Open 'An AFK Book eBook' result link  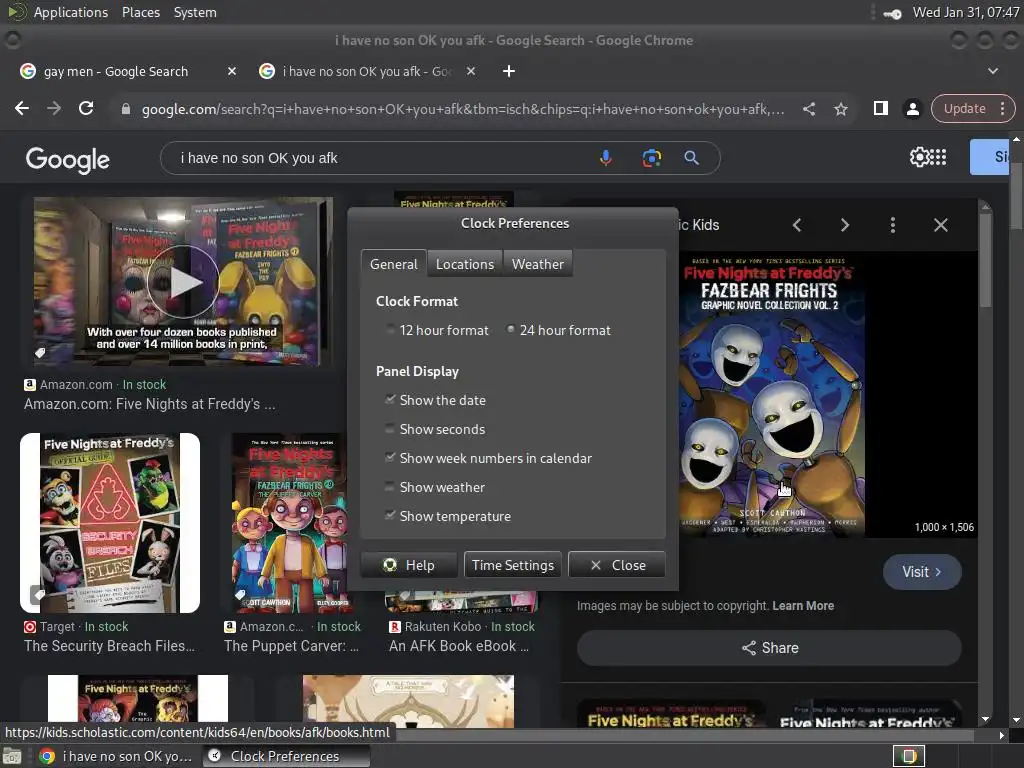[458, 646]
